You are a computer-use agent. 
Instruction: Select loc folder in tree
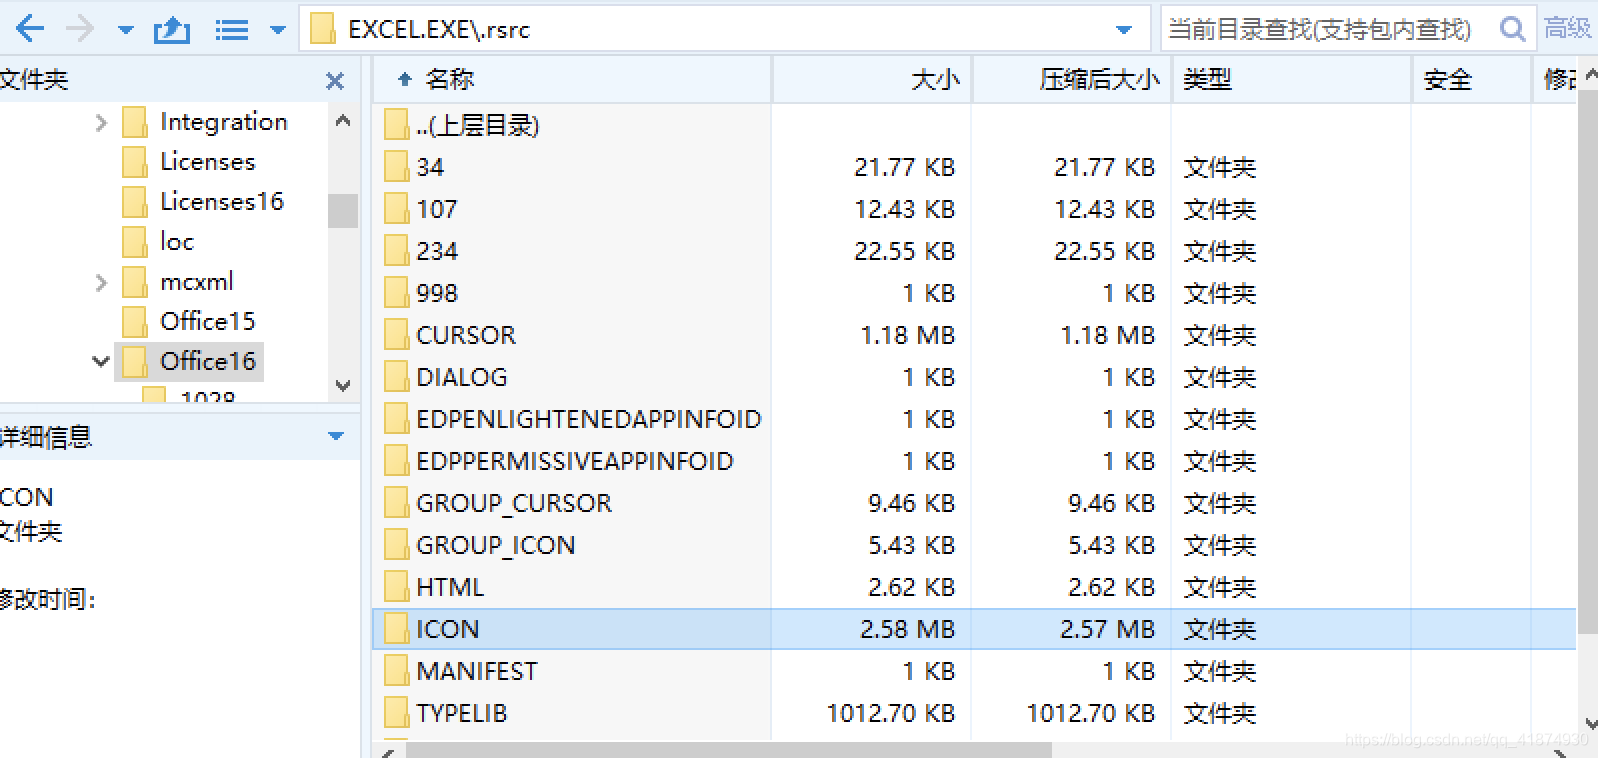click(176, 242)
